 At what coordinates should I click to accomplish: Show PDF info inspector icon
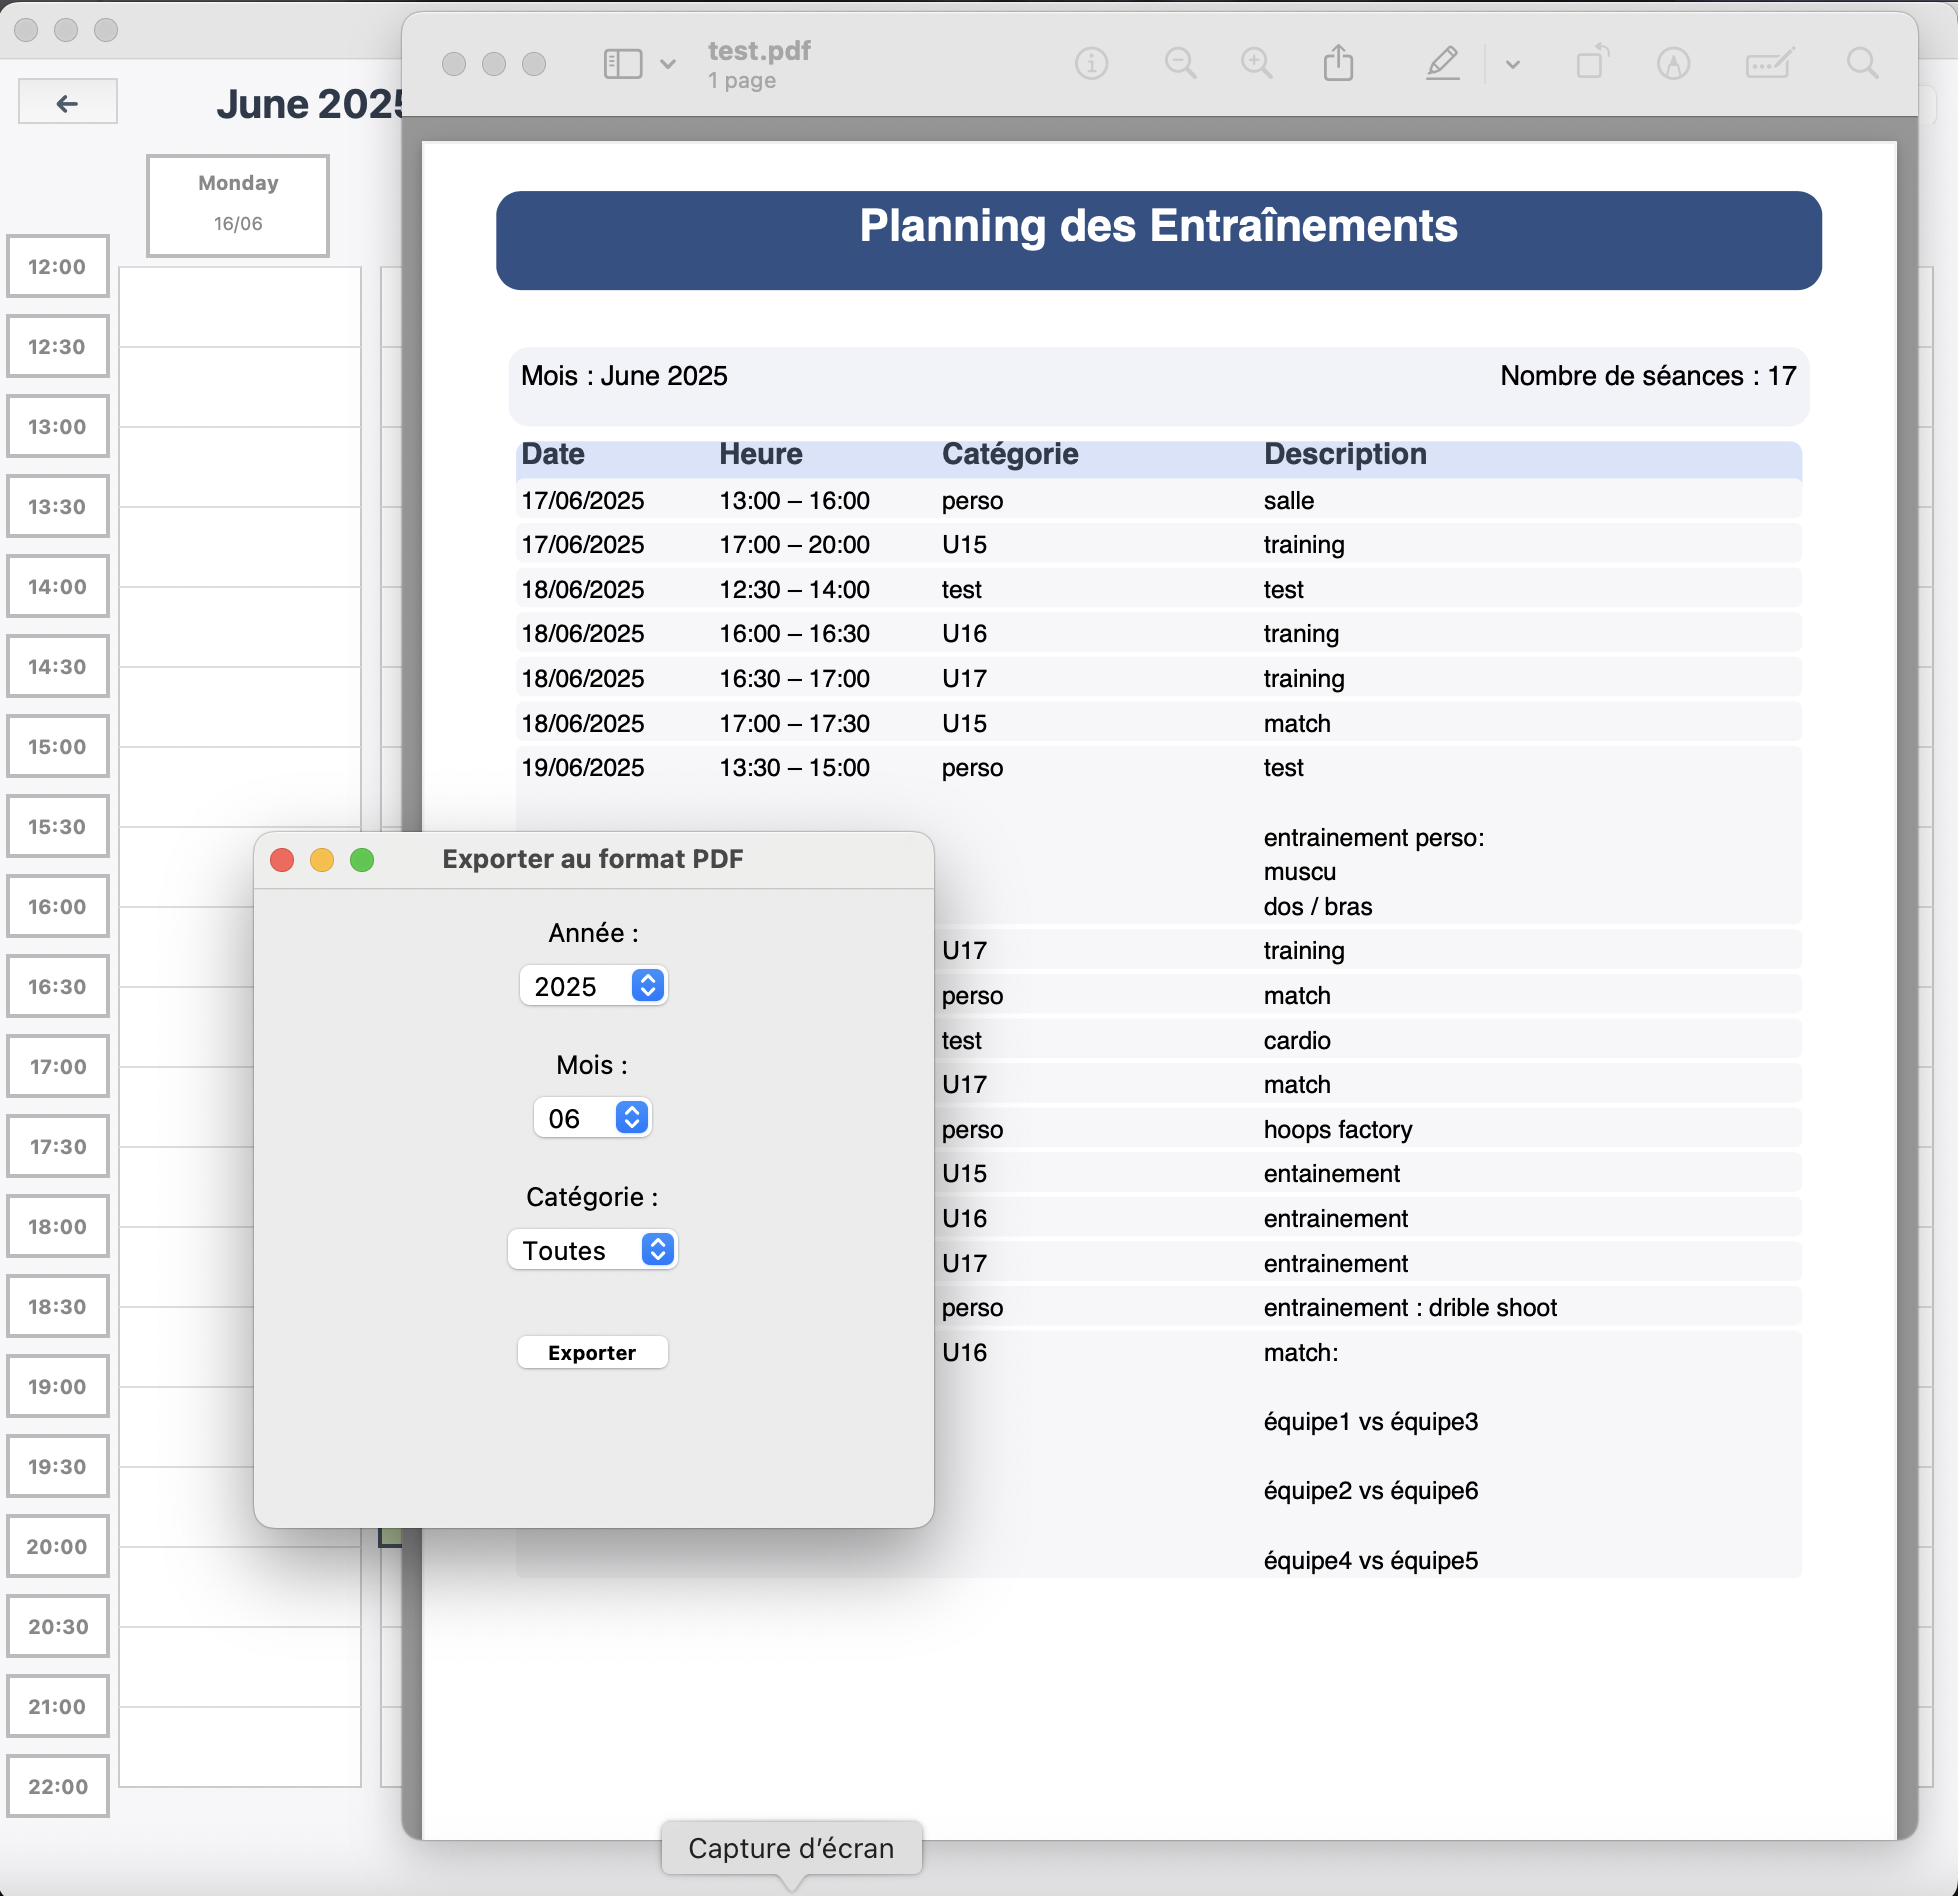coord(1091,64)
